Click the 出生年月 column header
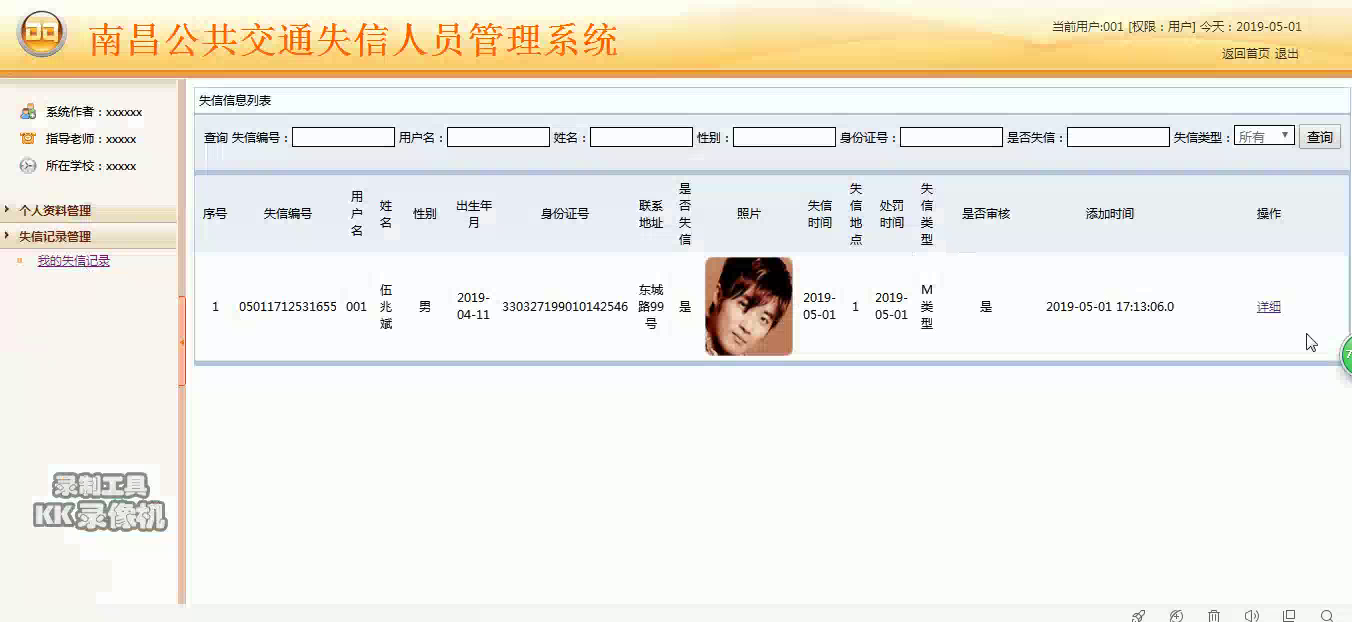 pyautogui.click(x=474, y=214)
